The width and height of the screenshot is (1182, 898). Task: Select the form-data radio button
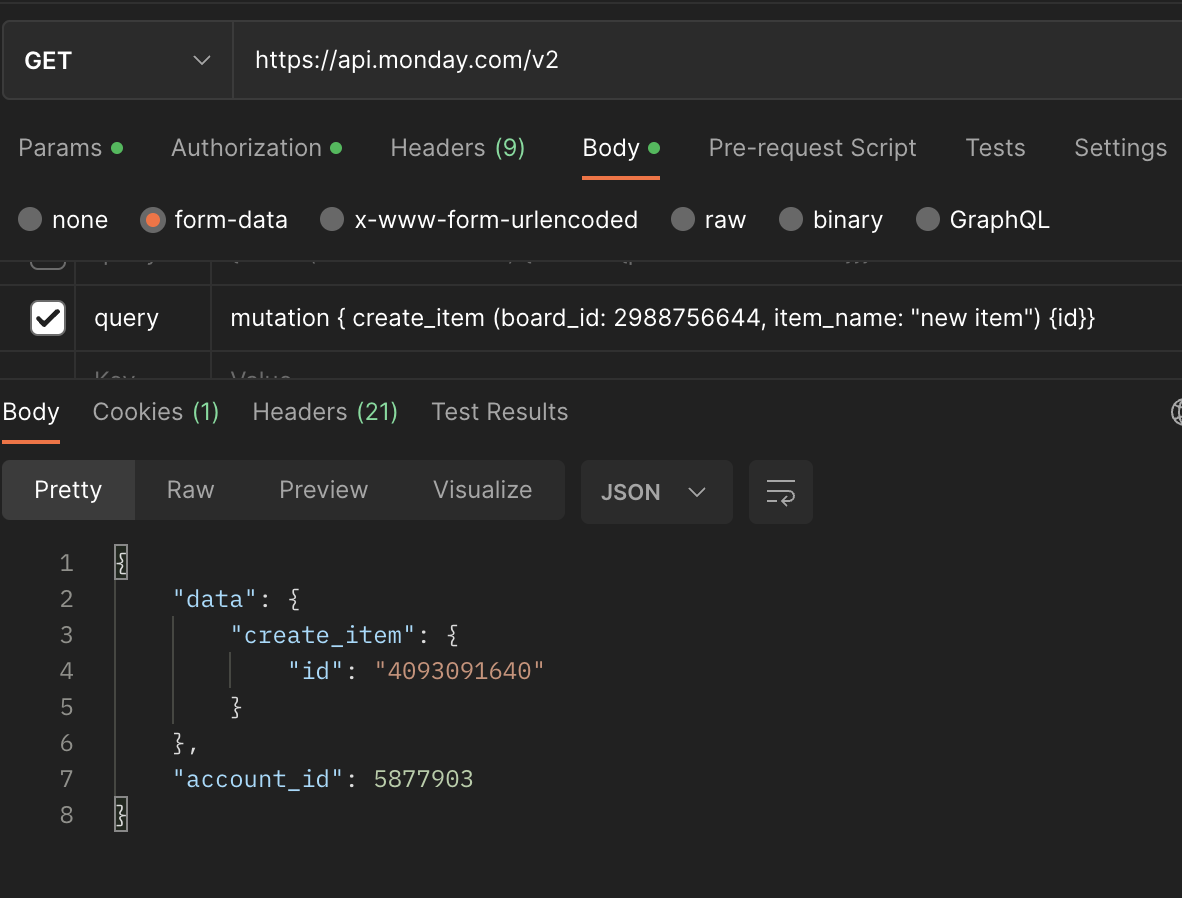(x=152, y=219)
